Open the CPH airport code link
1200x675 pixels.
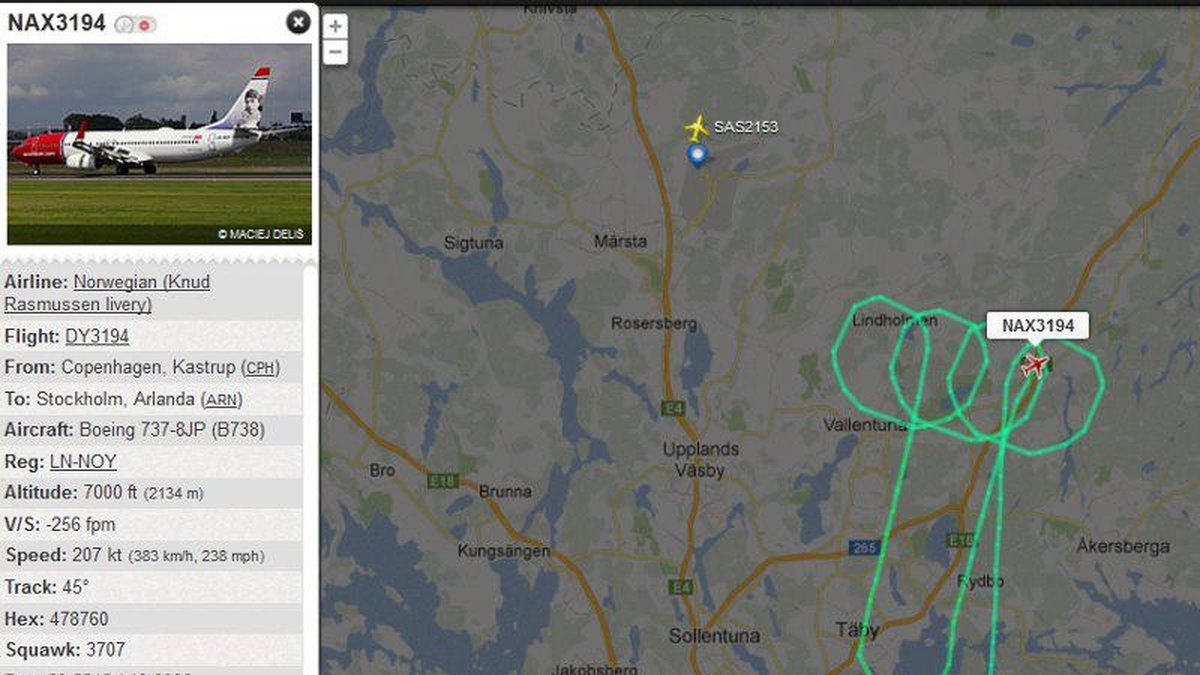coord(261,368)
